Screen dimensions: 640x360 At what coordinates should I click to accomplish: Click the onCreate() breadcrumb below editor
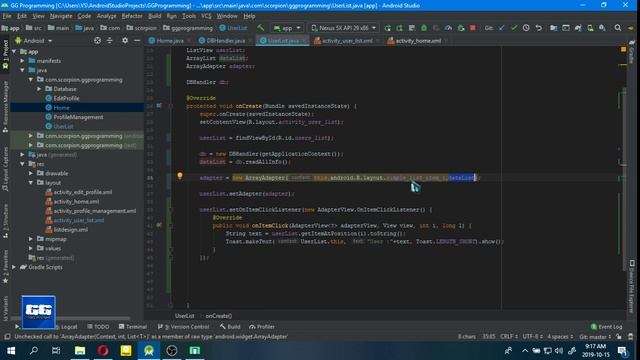(219, 316)
